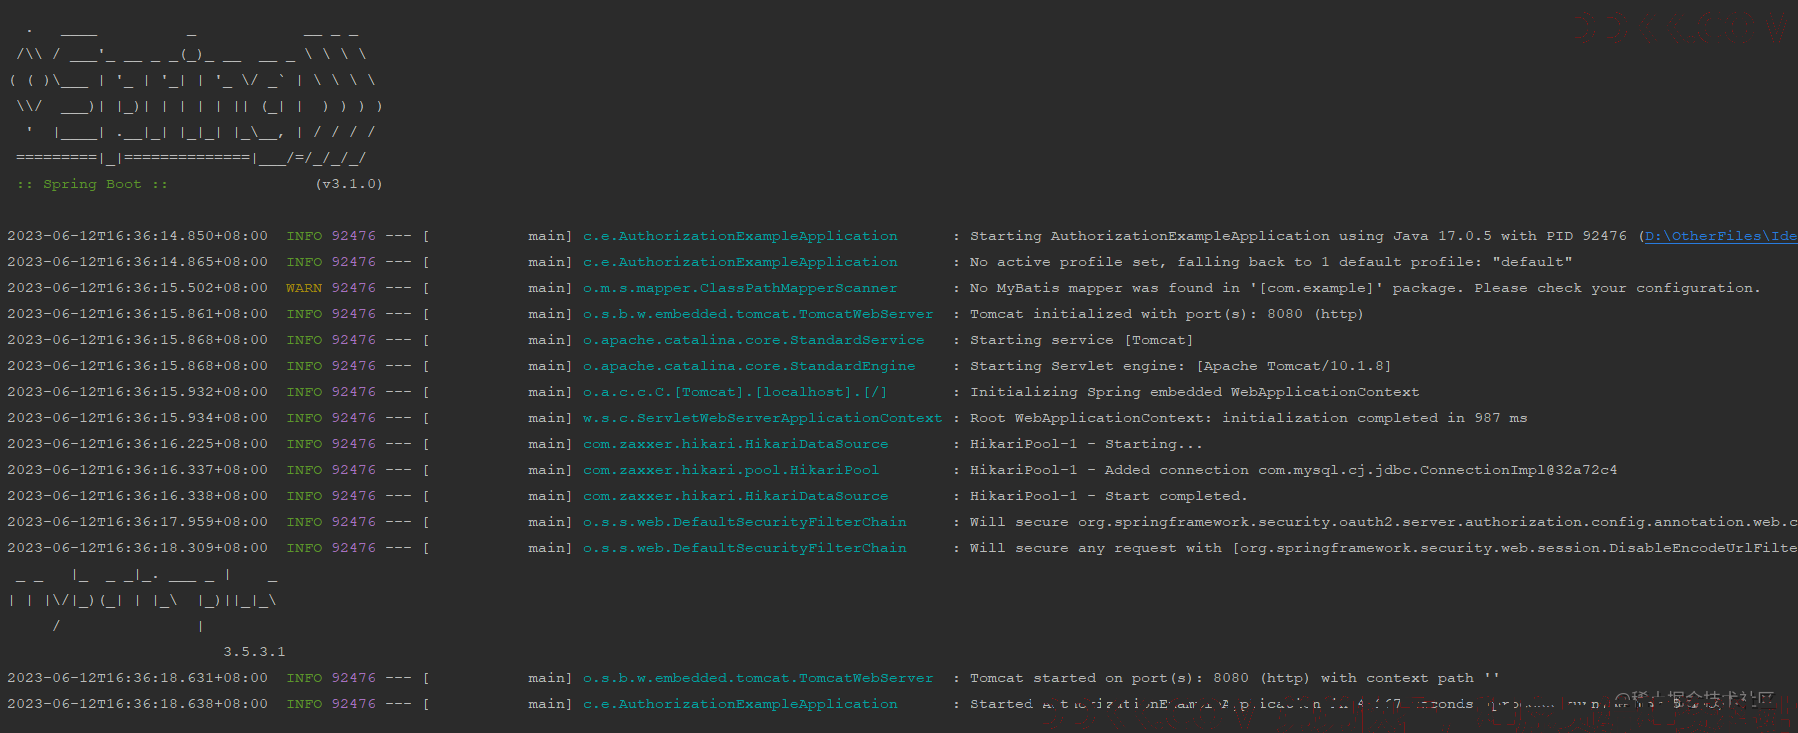Click the Tomcat initialized with port 8080 message
This screenshot has height=733, width=1798.
coord(1166,314)
